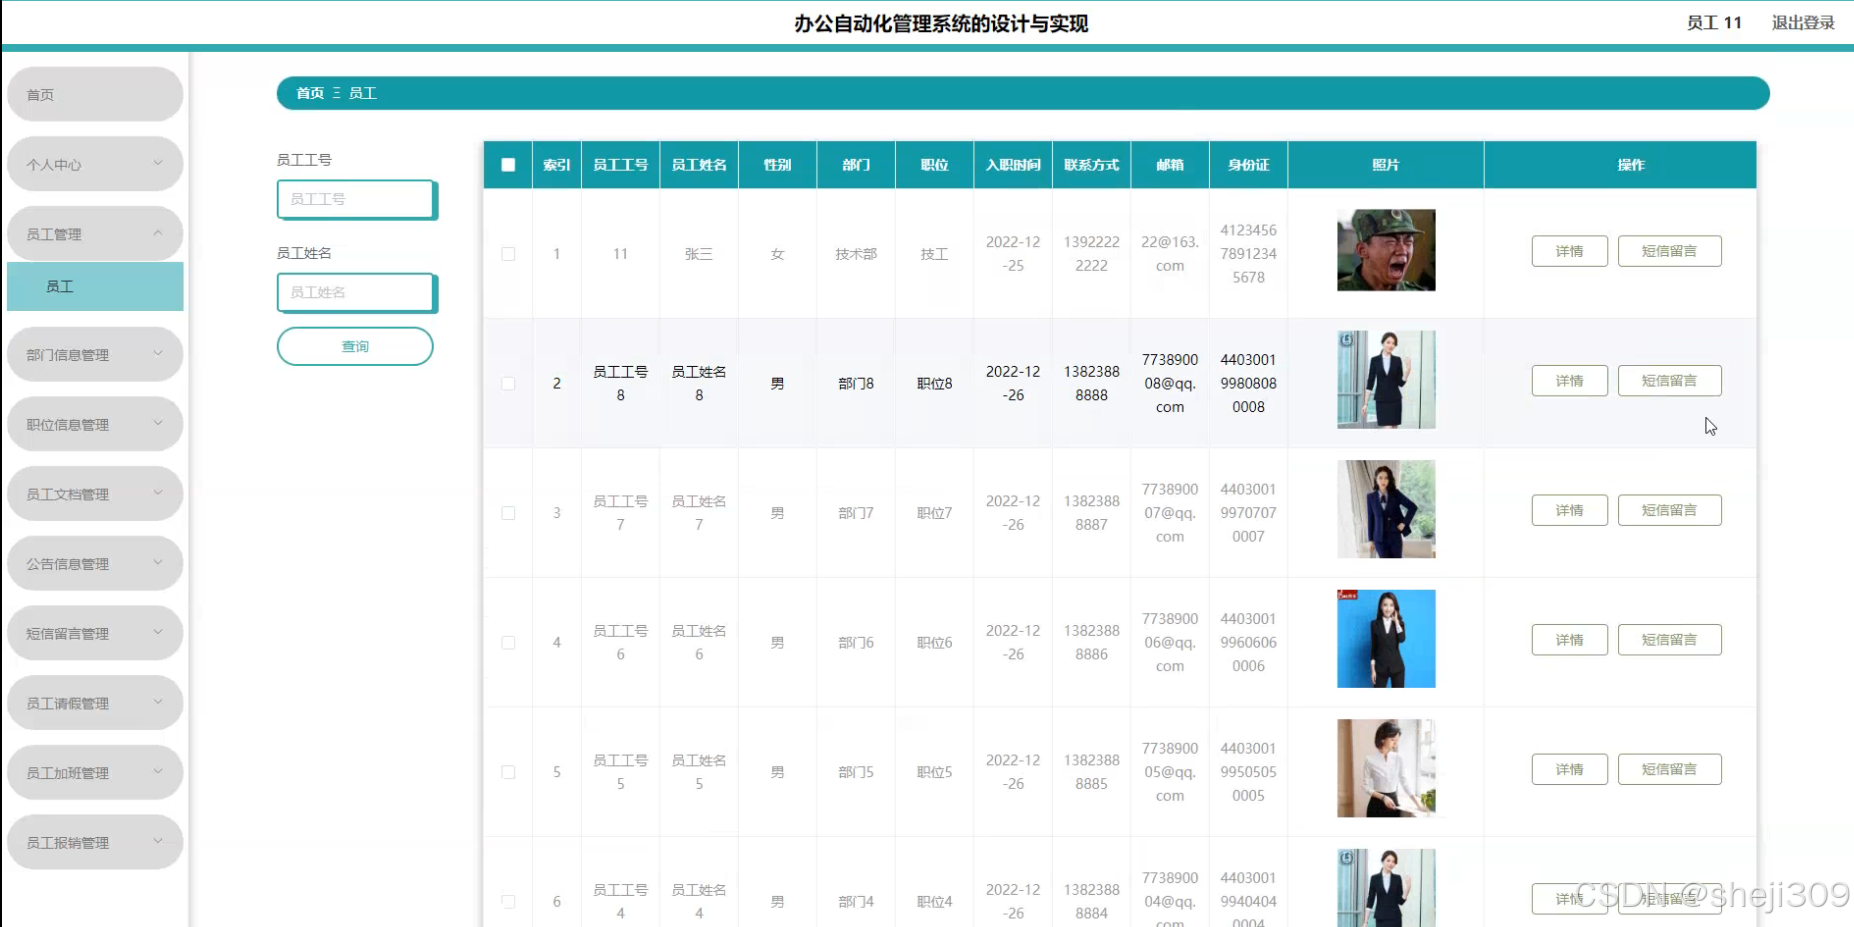Expand the 职位信息管理 menu
This screenshot has width=1854, height=927.
click(x=95, y=423)
